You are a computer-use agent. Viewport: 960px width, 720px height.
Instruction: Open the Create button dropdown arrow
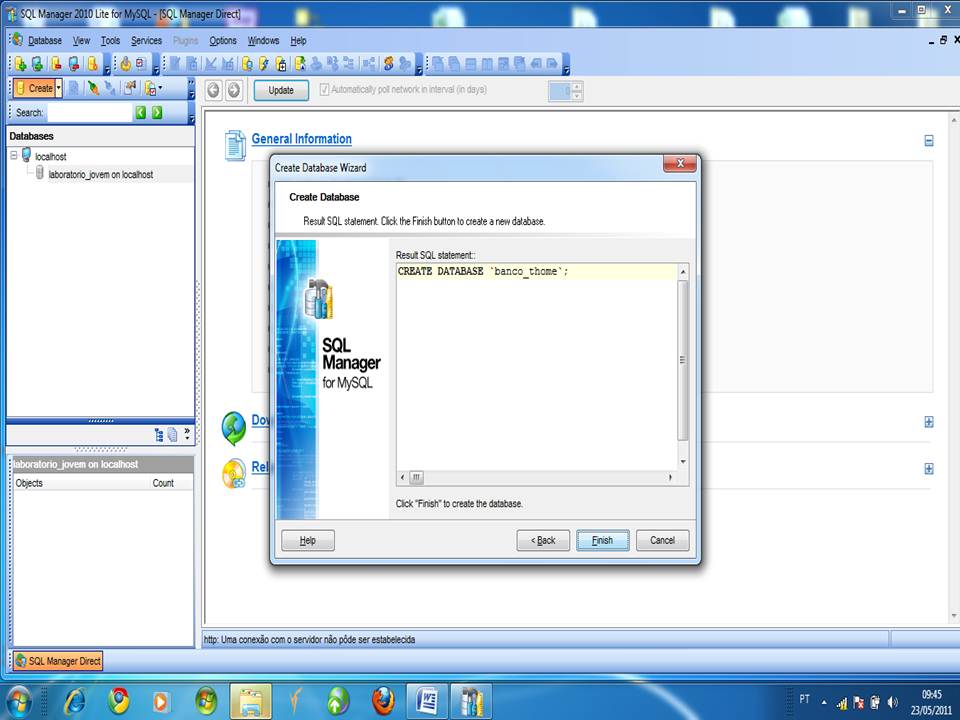tap(59, 88)
